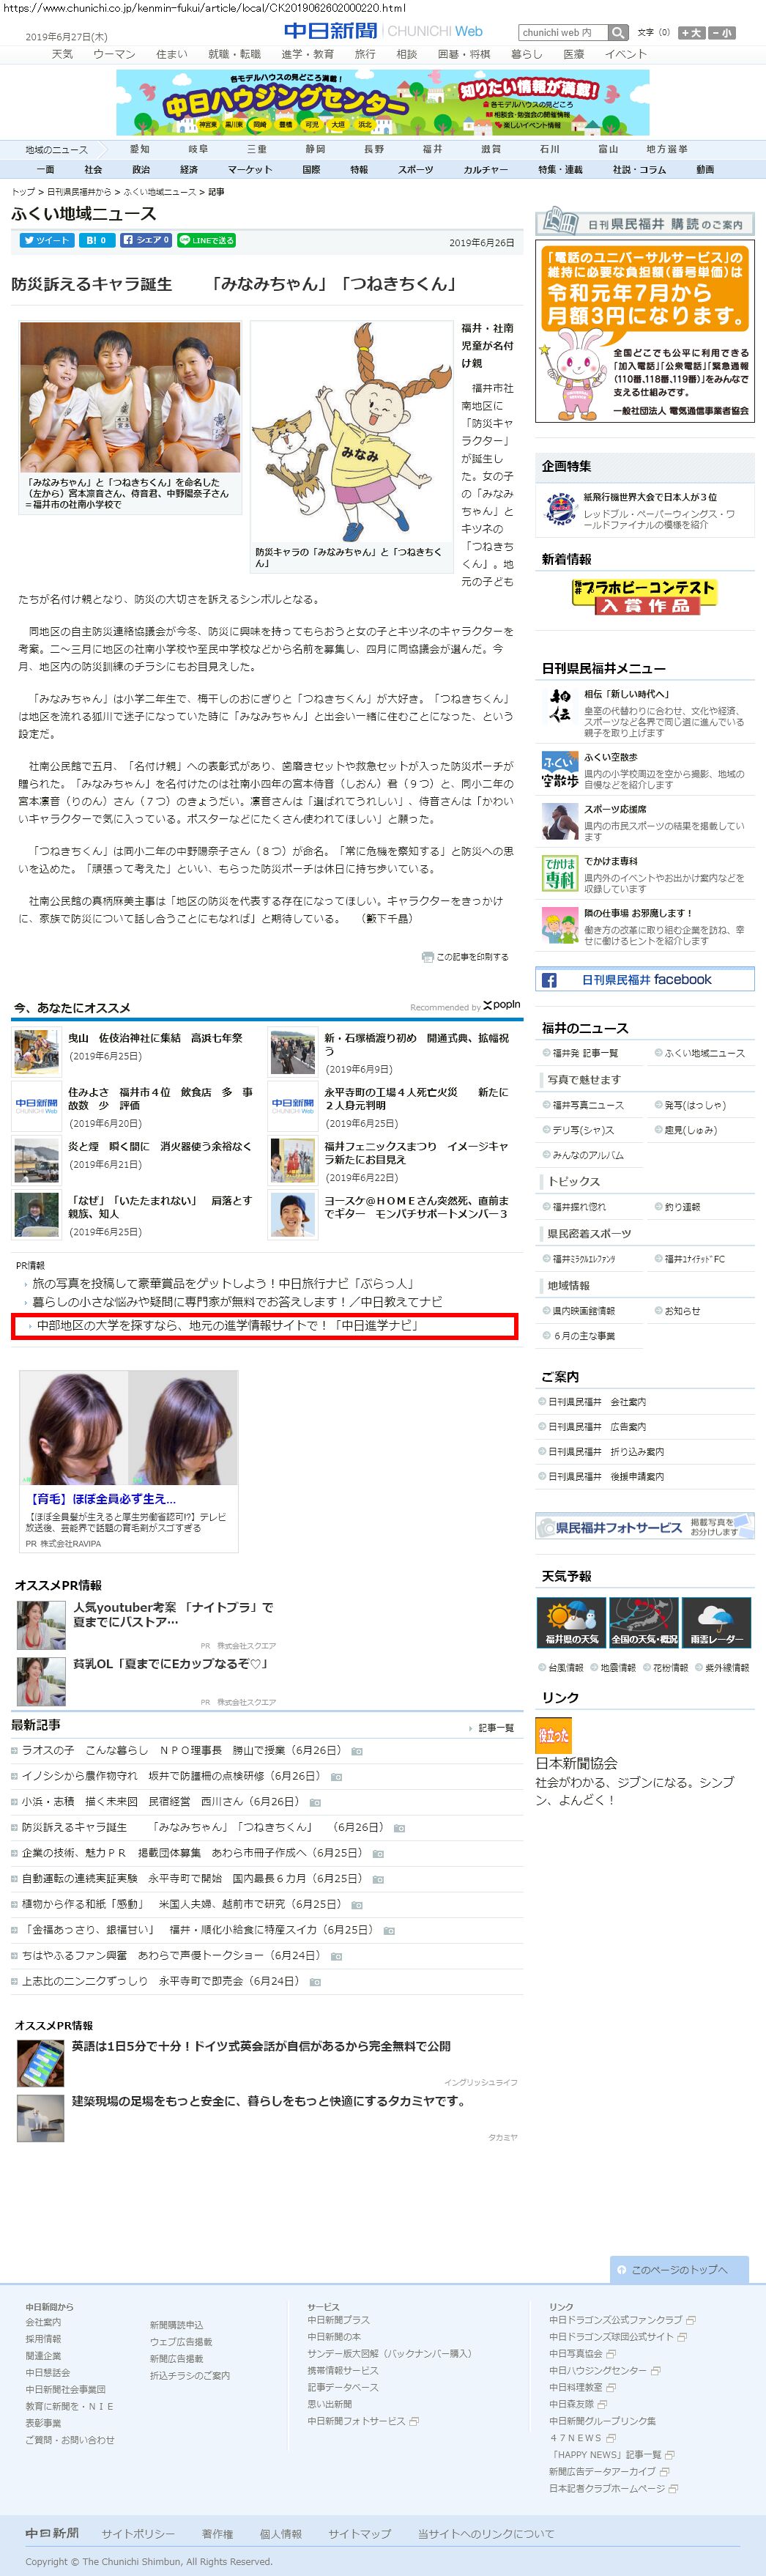Image resolution: width=766 pixels, height=2576 pixels.
Task: Open recommended article 曳山 佐伎治神社に集結
Action: (155, 1038)
